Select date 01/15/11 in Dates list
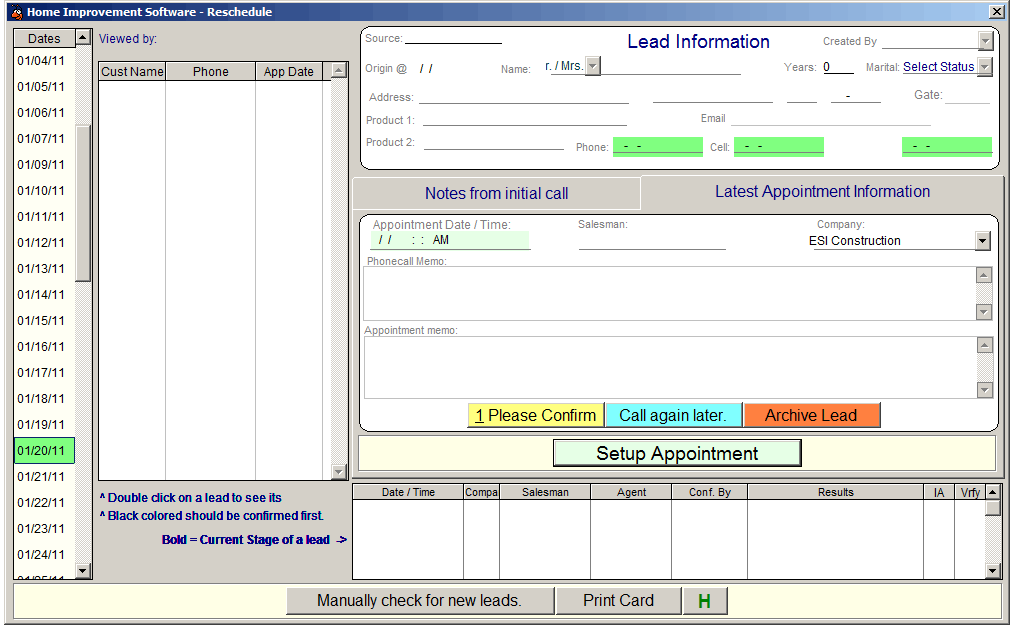This screenshot has height=633, width=1012. [x=44, y=321]
